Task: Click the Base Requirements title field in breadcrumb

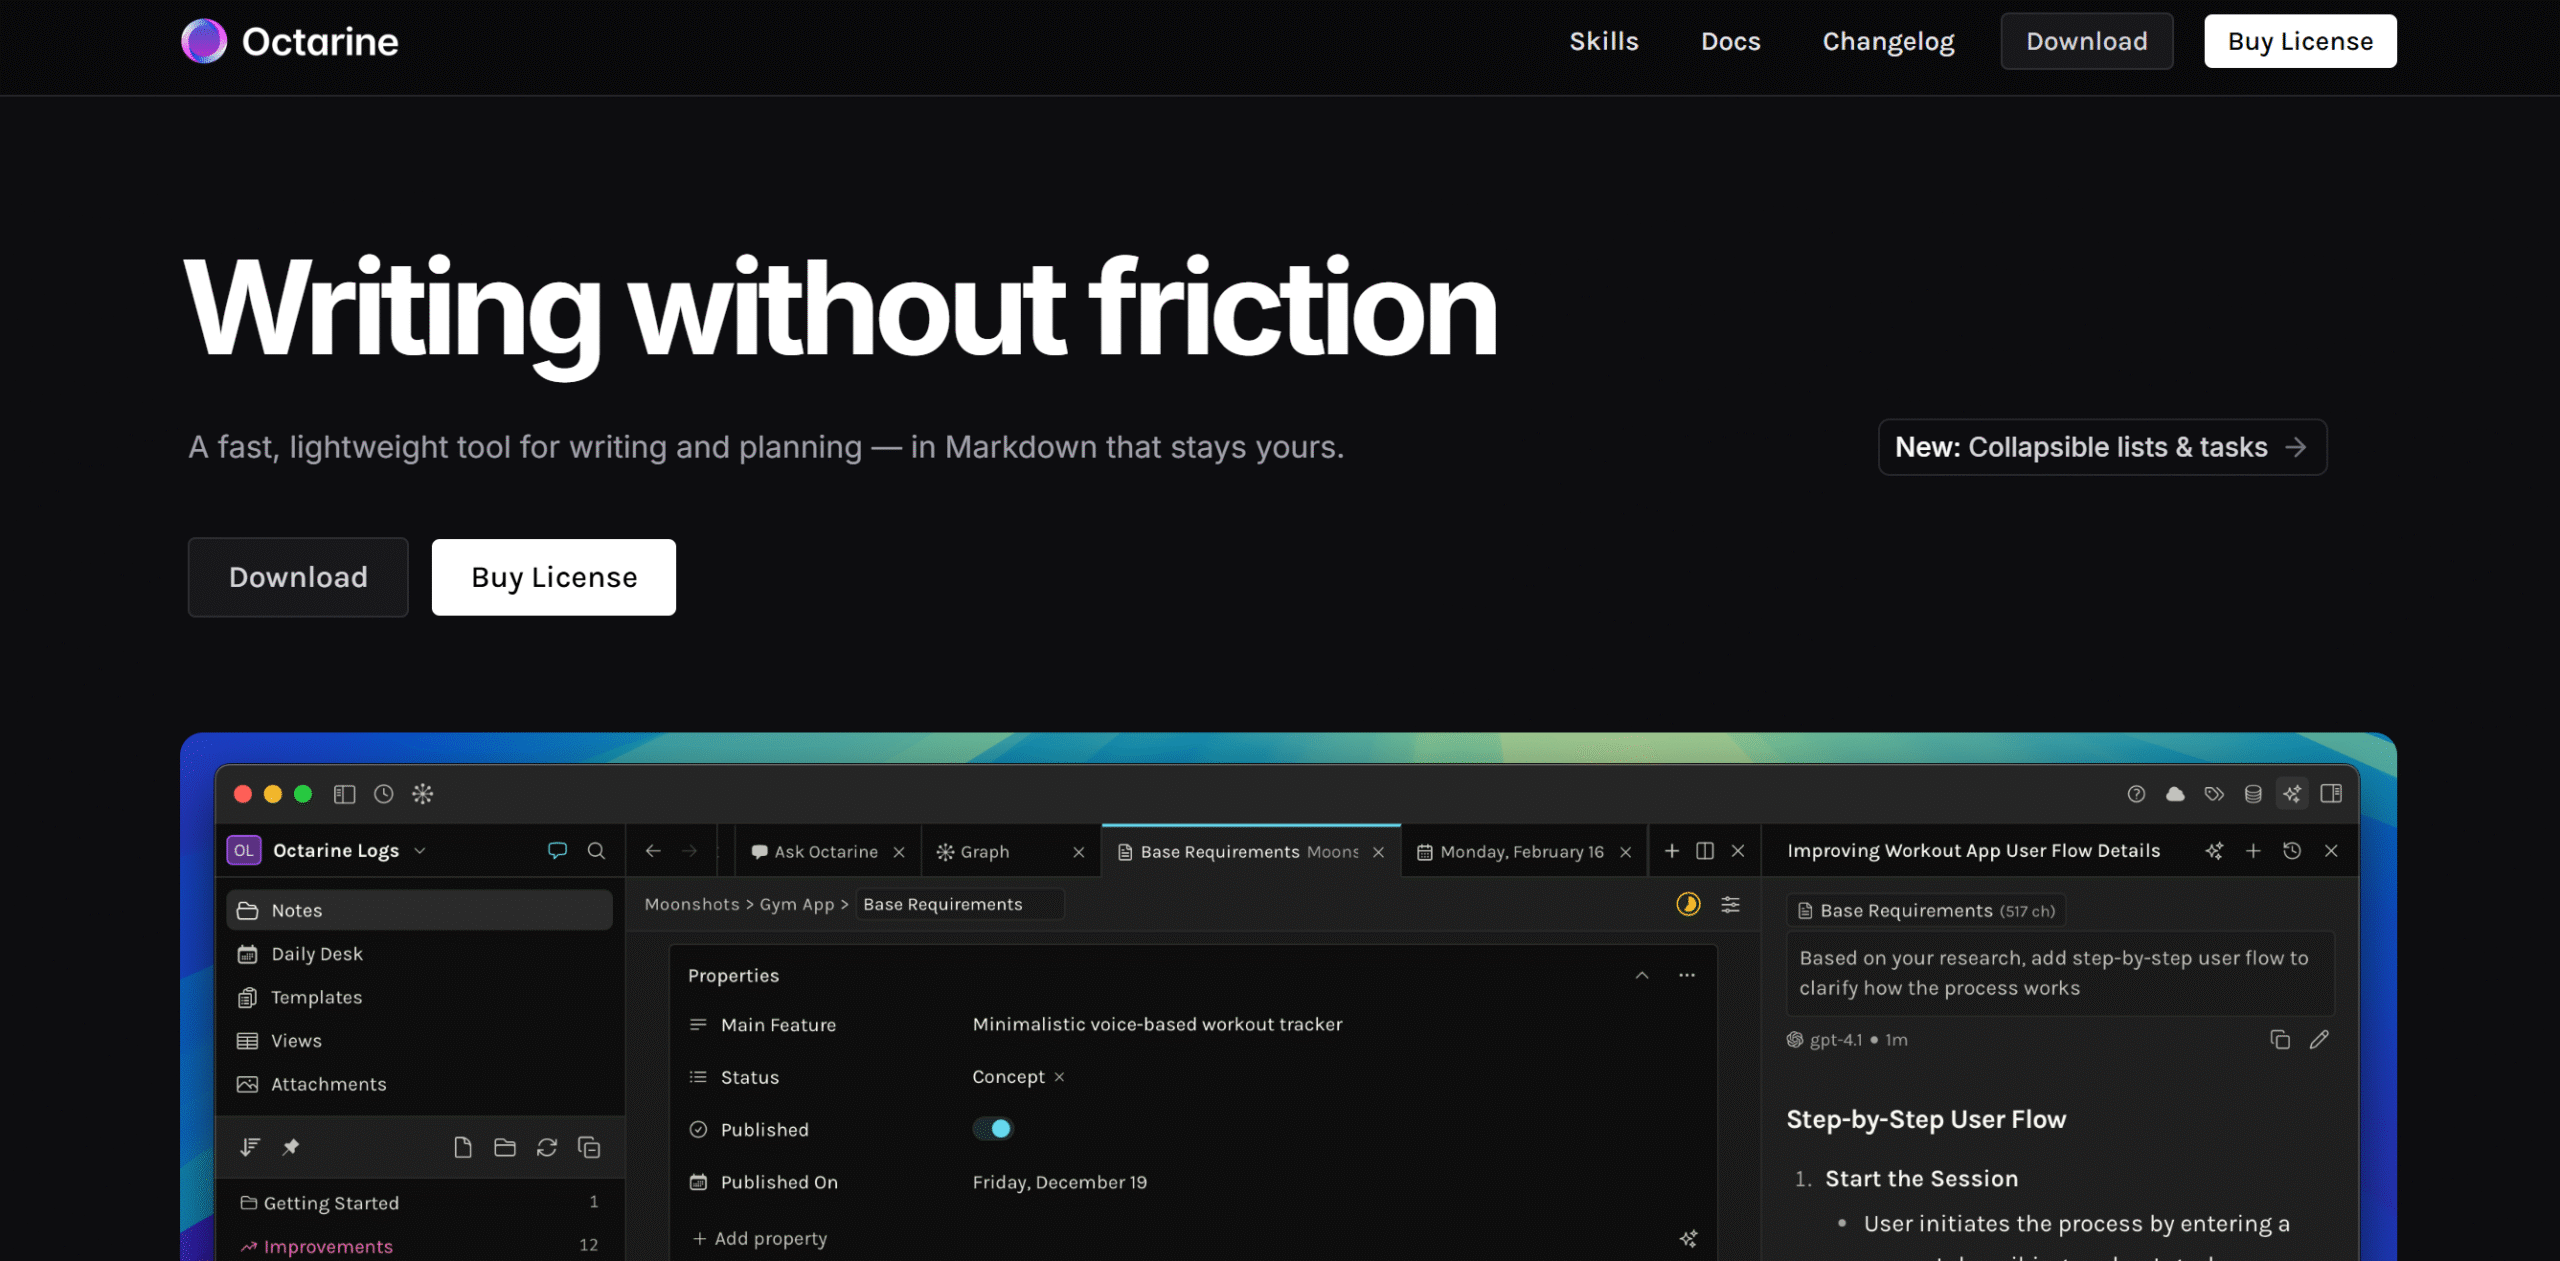Action: (959, 905)
